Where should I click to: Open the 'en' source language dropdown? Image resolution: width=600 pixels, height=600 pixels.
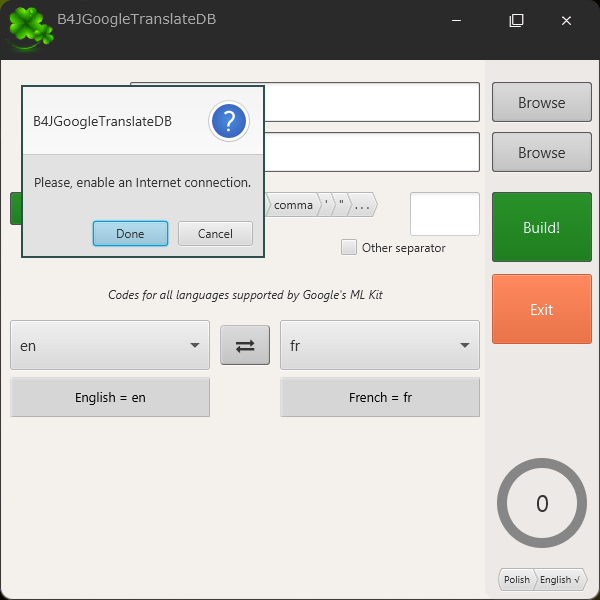(x=110, y=345)
